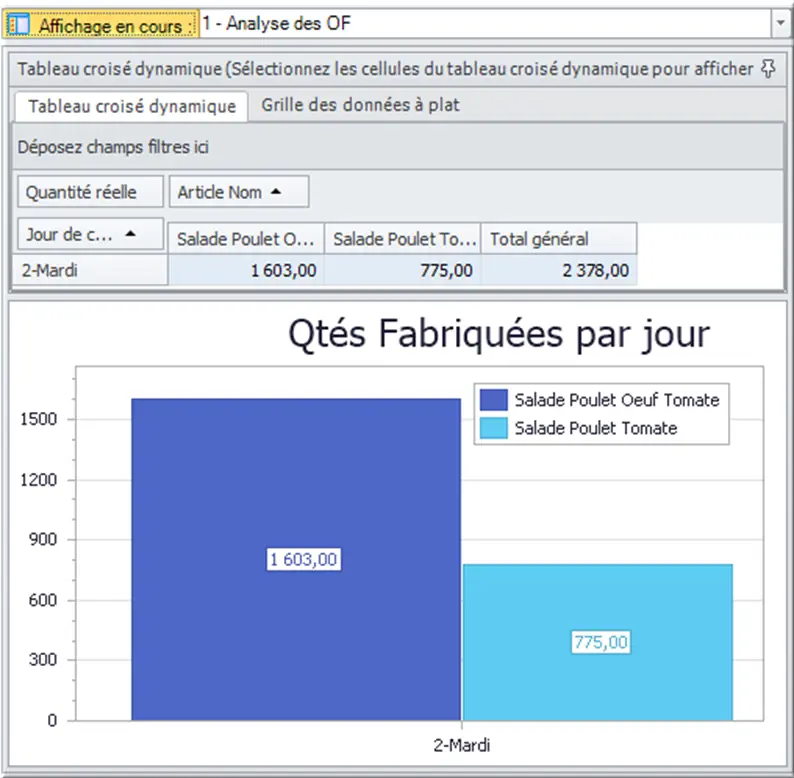Viewport: 794px width, 778px height.
Task: Toggle the Jour de c... sort arrow
Action: pyautogui.click(x=131, y=234)
